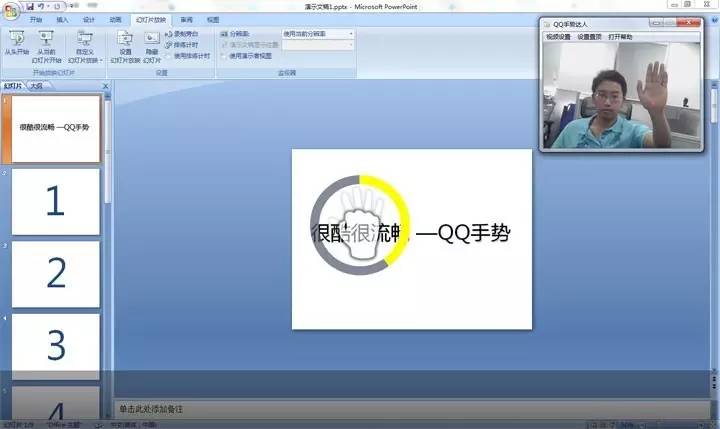Open 自定义幻灯片放映 dropdown
The width and height of the screenshot is (720, 429).
tap(85, 47)
